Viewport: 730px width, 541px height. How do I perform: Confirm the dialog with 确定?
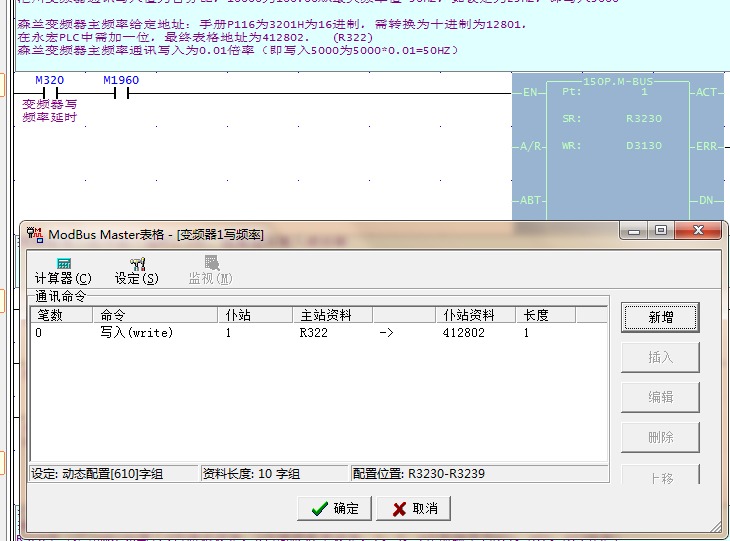335,508
